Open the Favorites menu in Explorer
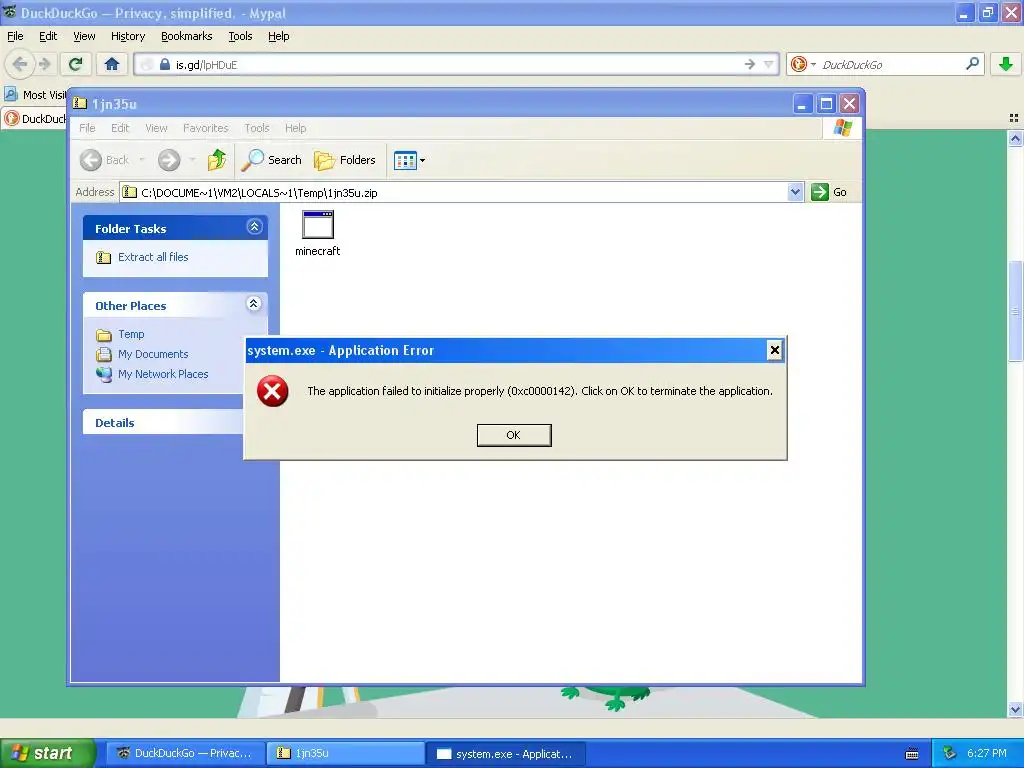Viewport: 1024px width, 768px height. pyautogui.click(x=206, y=128)
